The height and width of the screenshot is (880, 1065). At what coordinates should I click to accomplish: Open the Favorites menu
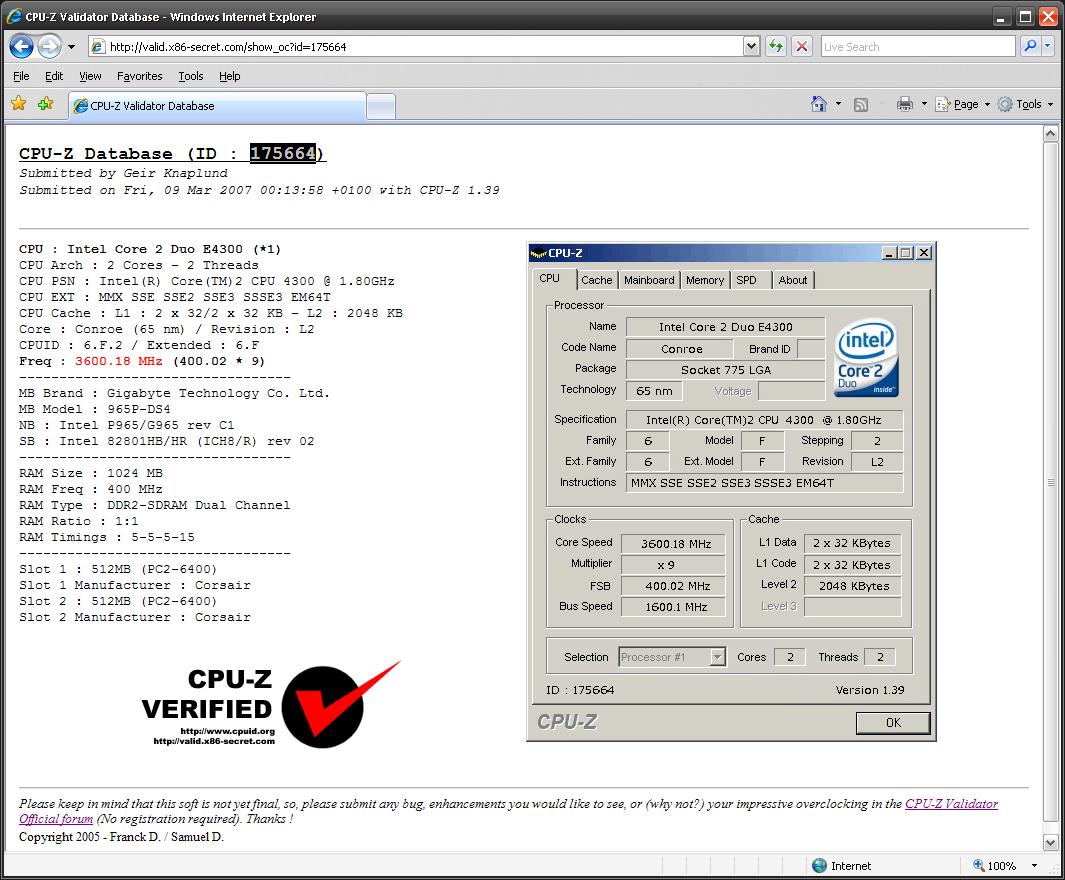click(139, 76)
